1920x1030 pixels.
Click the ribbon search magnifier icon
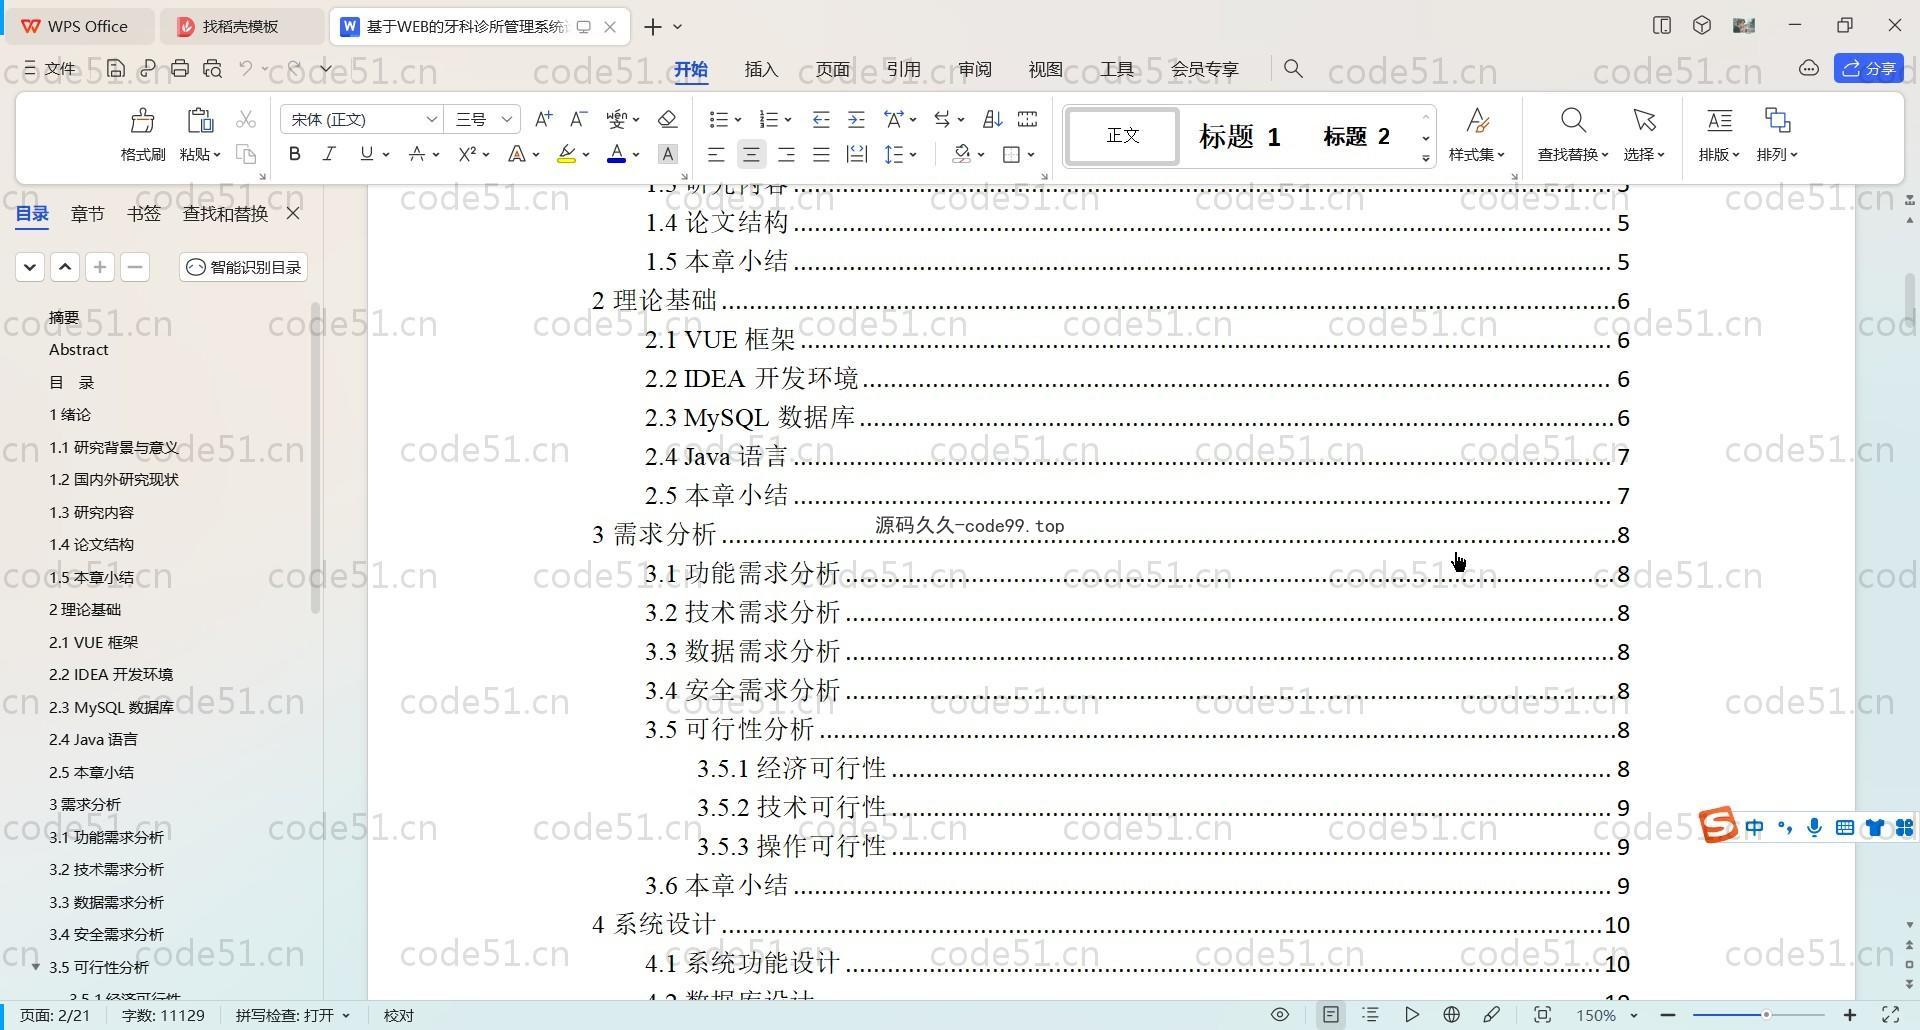[1293, 69]
